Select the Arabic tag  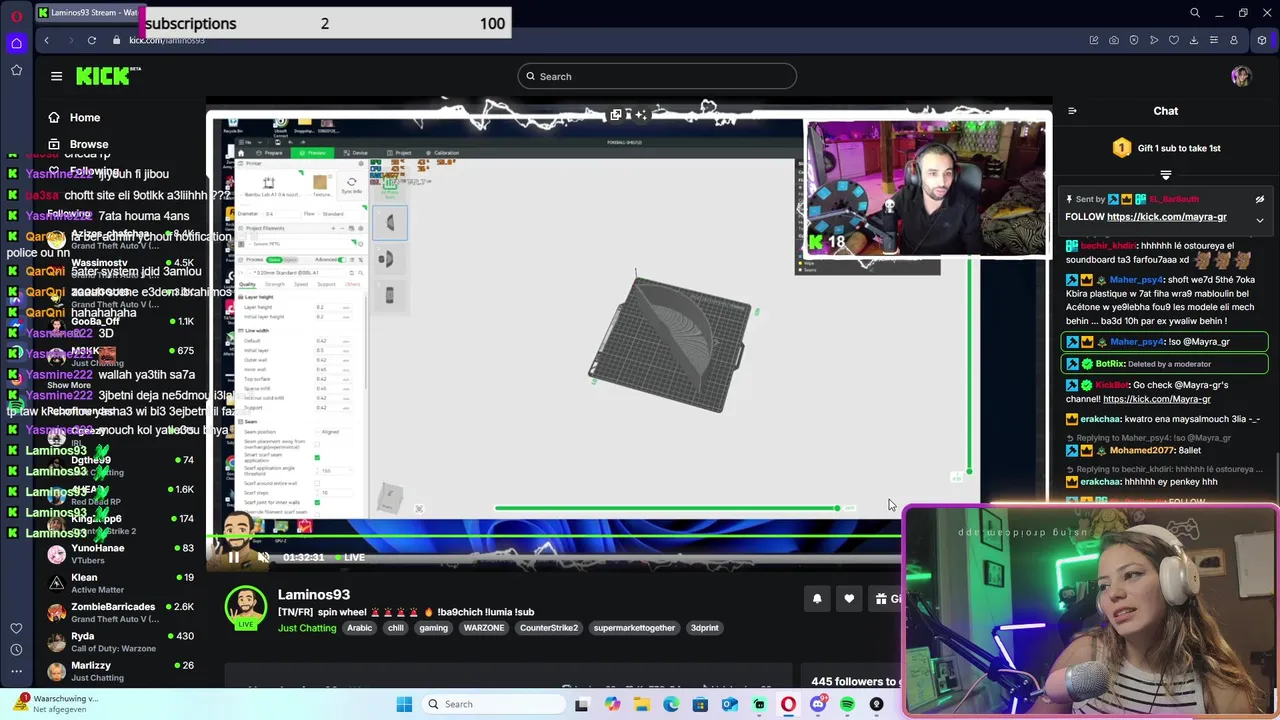pos(359,628)
